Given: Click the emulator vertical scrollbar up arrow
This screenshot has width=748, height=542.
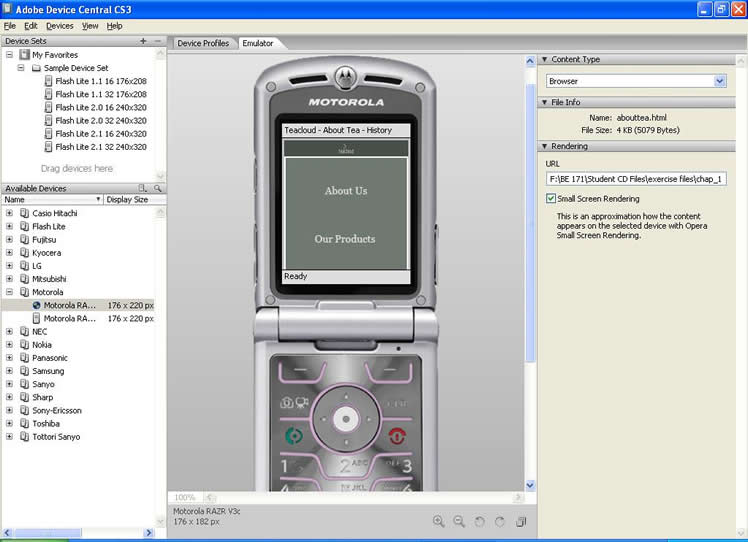Looking at the screenshot, I should click(530, 61).
